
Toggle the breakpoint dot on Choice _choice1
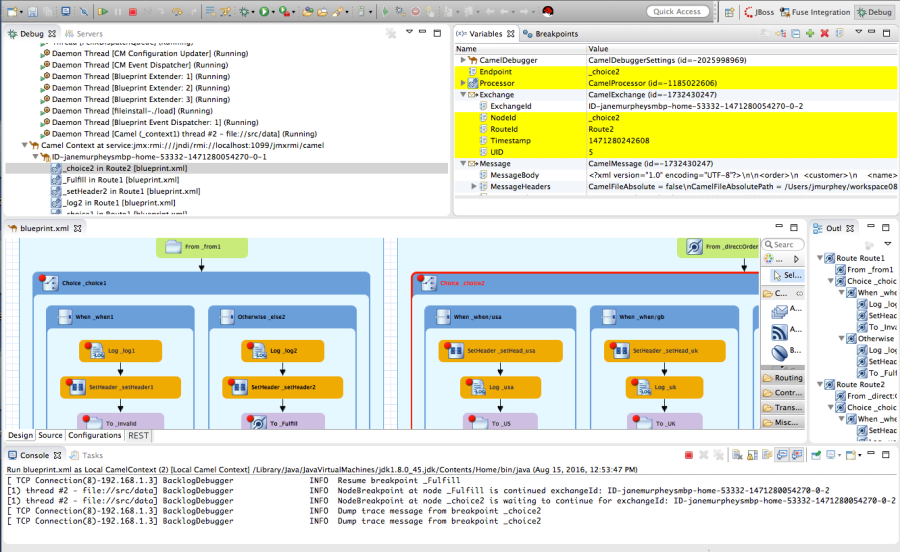point(42,279)
